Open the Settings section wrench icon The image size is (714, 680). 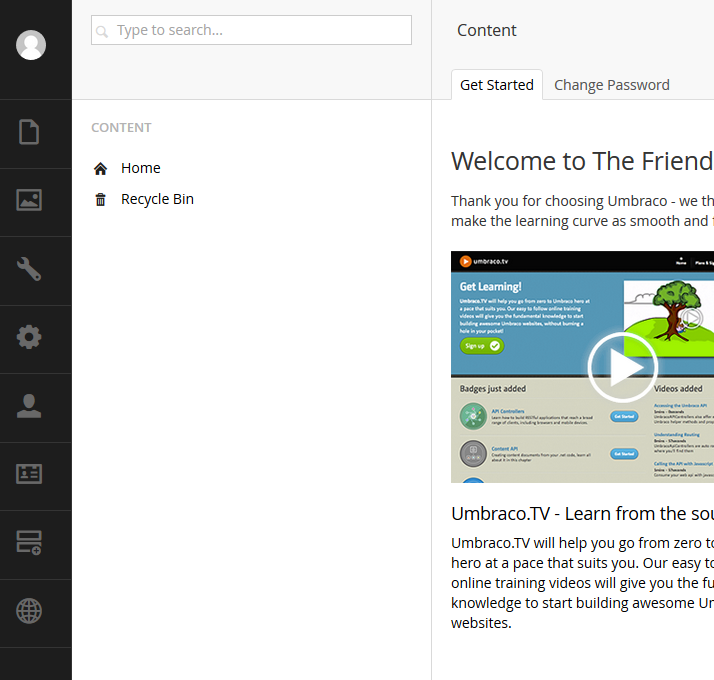(x=29, y=269)
